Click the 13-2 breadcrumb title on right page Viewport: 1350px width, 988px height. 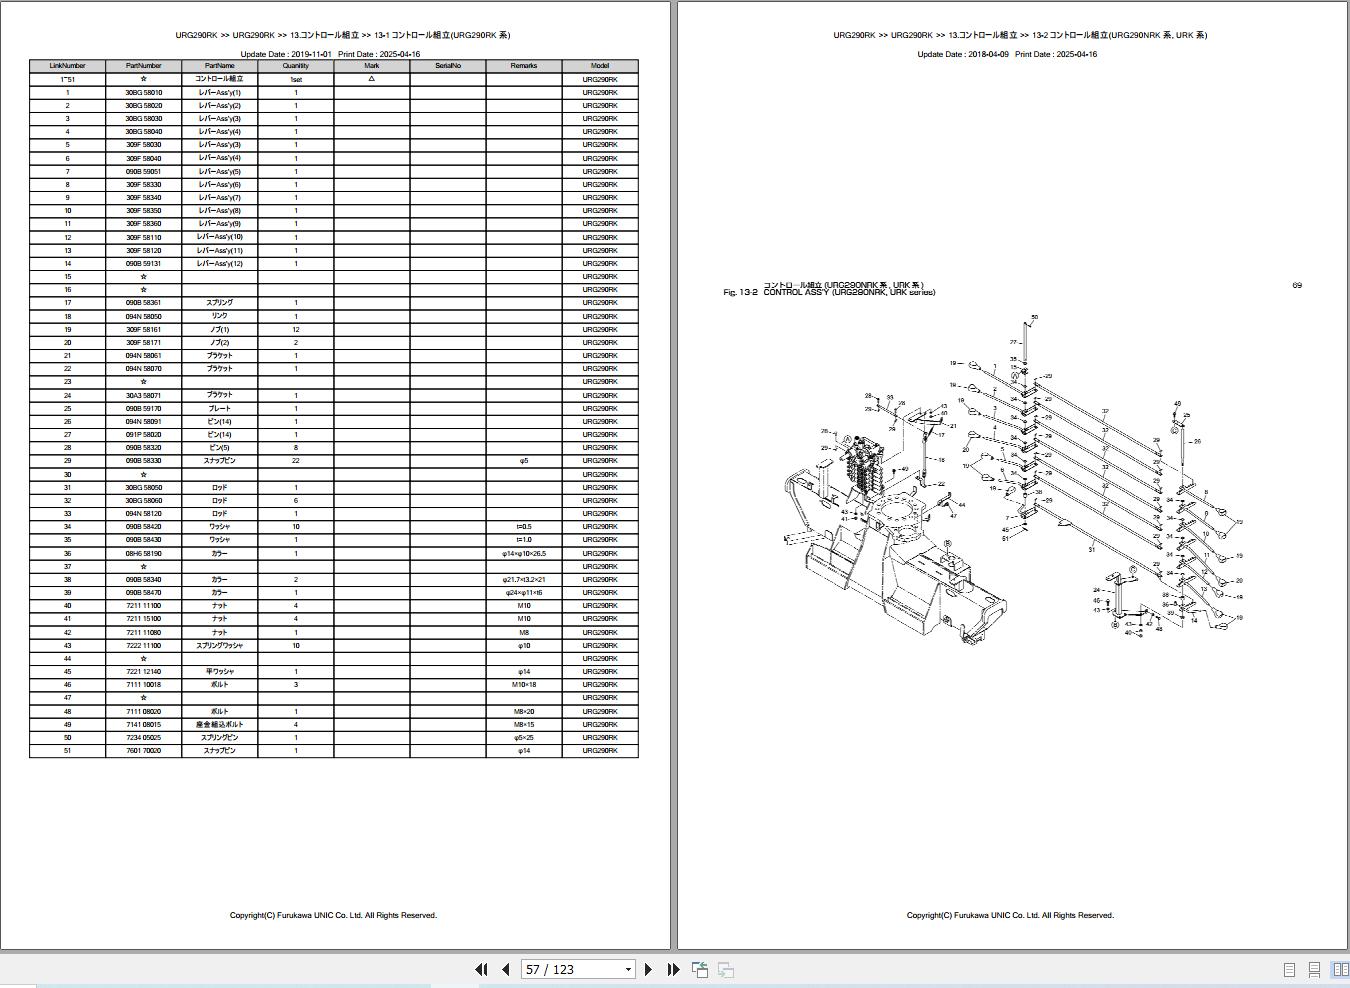(x=1020, y=35)
